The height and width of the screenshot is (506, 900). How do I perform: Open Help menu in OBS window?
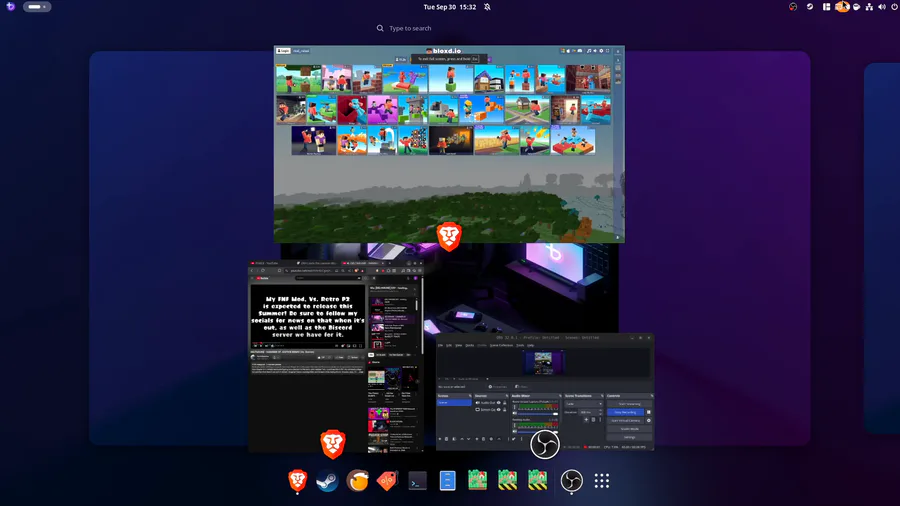530,345
